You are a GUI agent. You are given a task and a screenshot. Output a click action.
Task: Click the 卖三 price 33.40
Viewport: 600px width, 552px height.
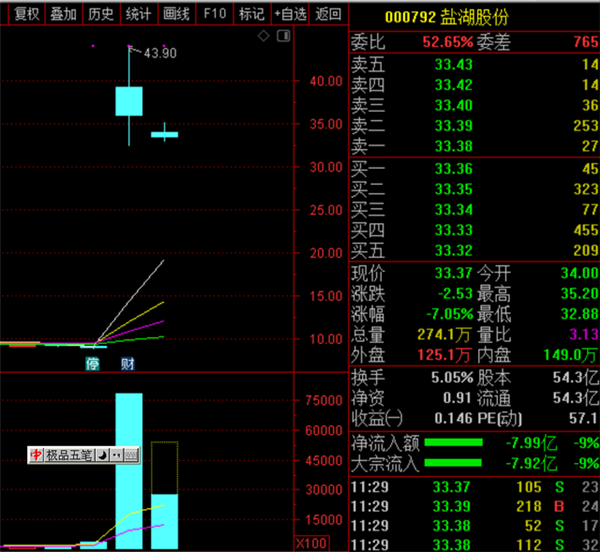click(453, 105)
